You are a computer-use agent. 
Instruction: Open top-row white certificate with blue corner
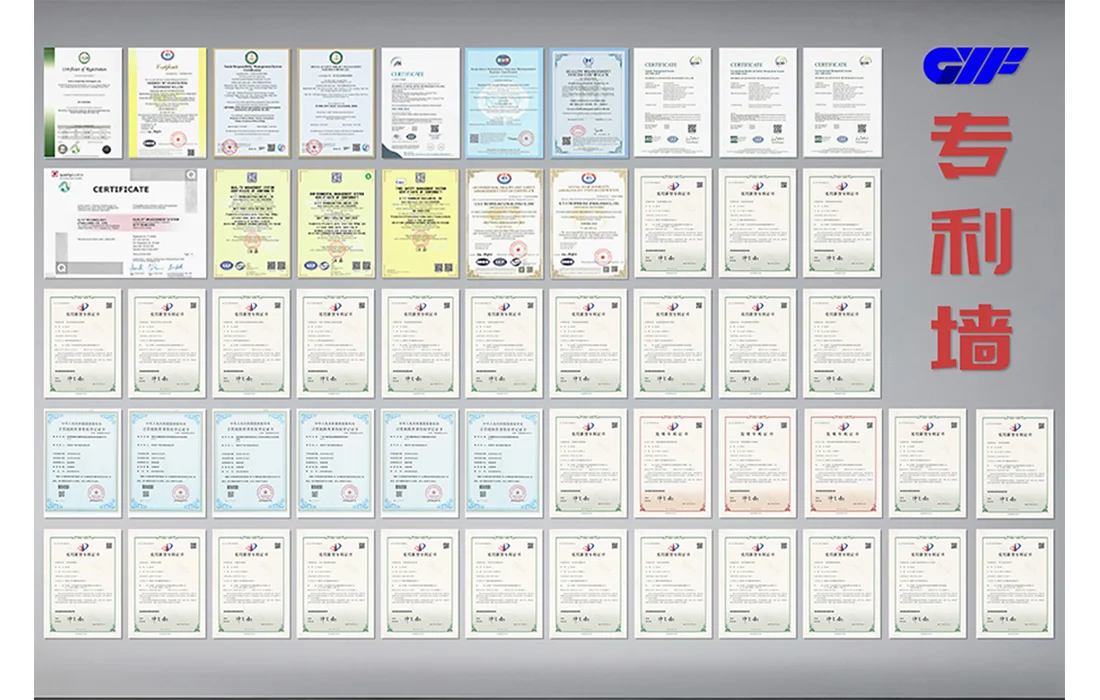[420, 103]
